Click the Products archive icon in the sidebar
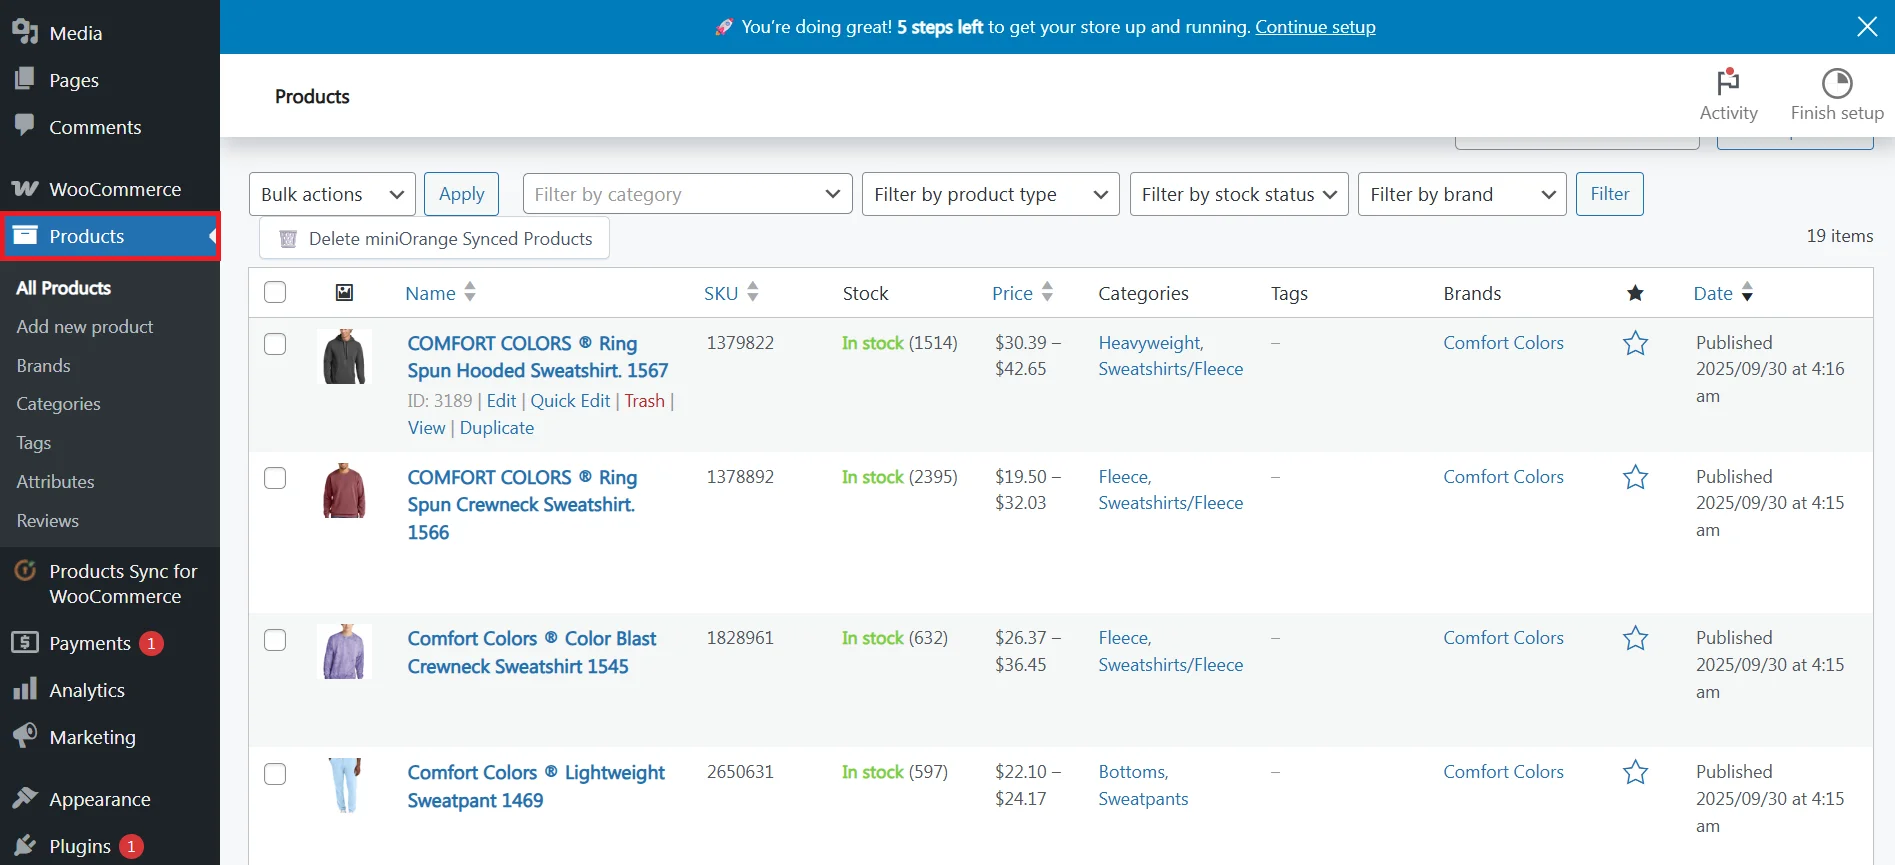Viewport: 1895px width, 865px height. click(x=25, y=236)
